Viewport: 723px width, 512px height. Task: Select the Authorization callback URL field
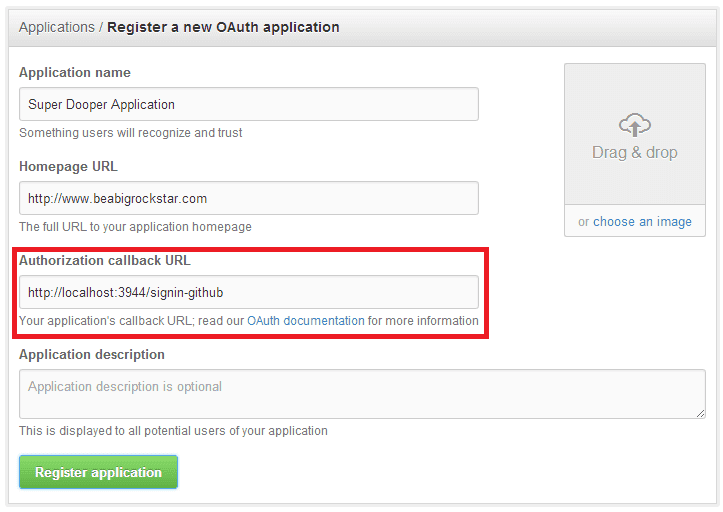248,292
